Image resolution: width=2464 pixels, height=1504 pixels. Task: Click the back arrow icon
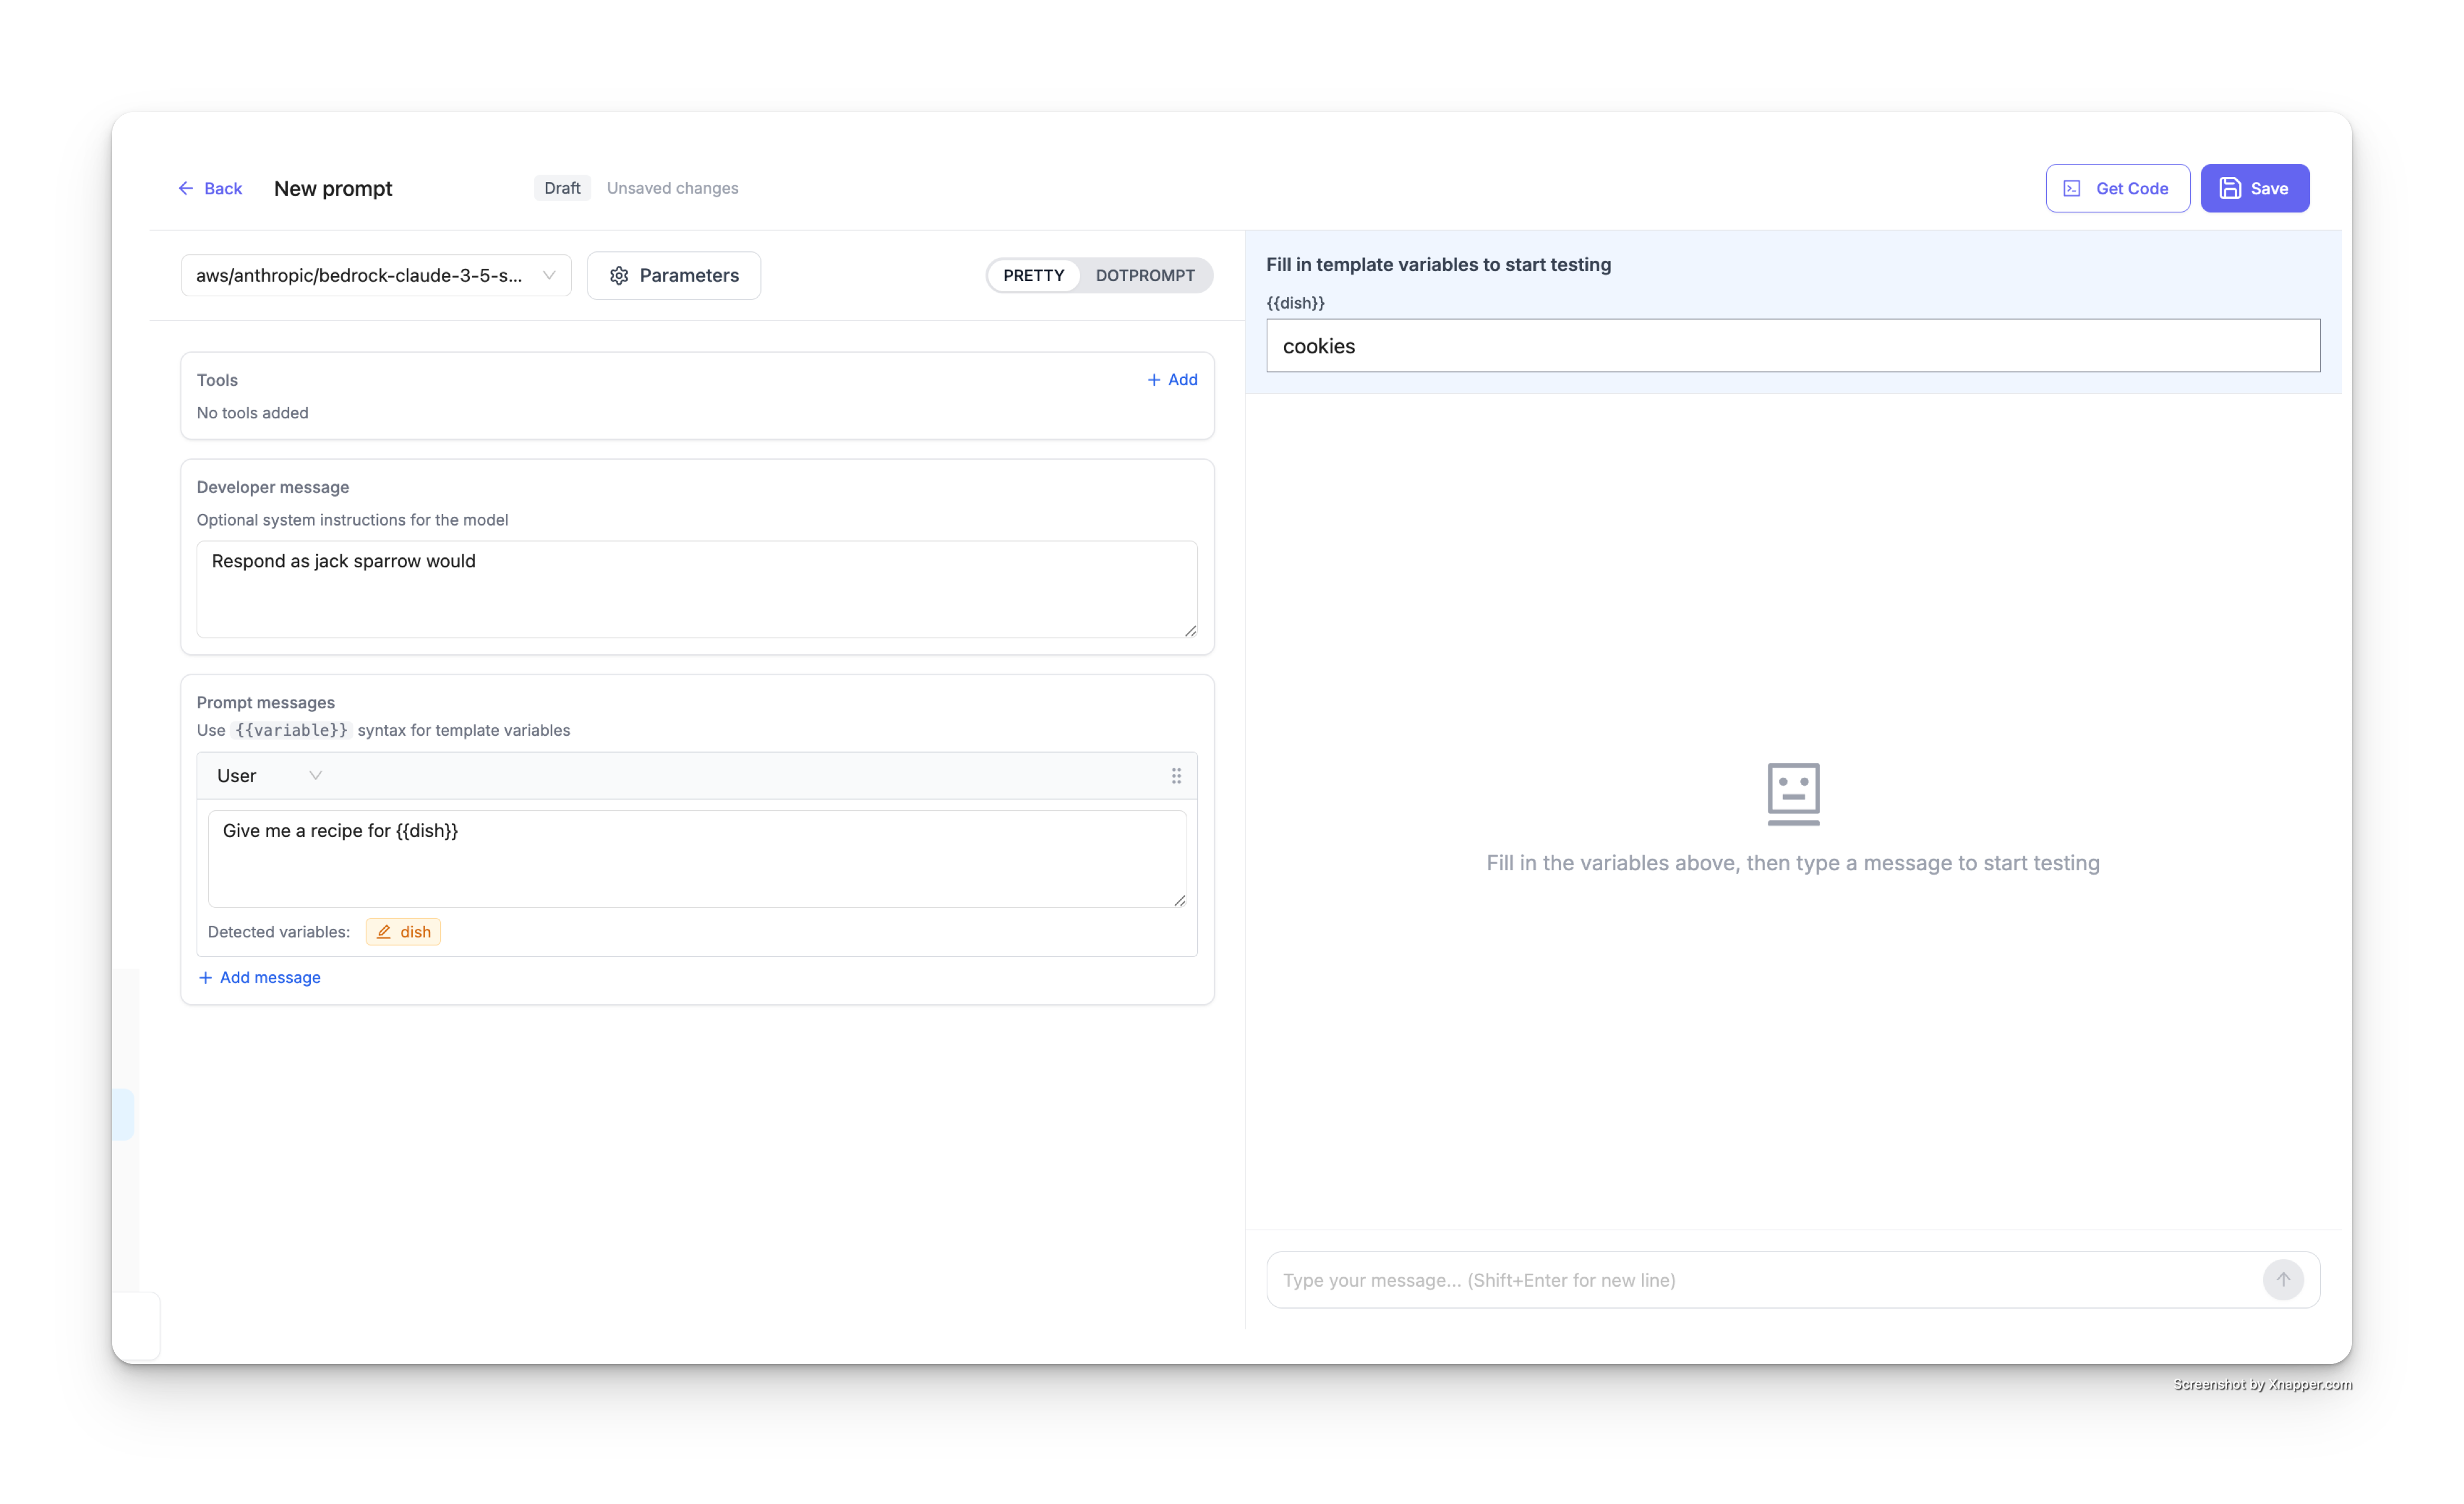[186, 188]
